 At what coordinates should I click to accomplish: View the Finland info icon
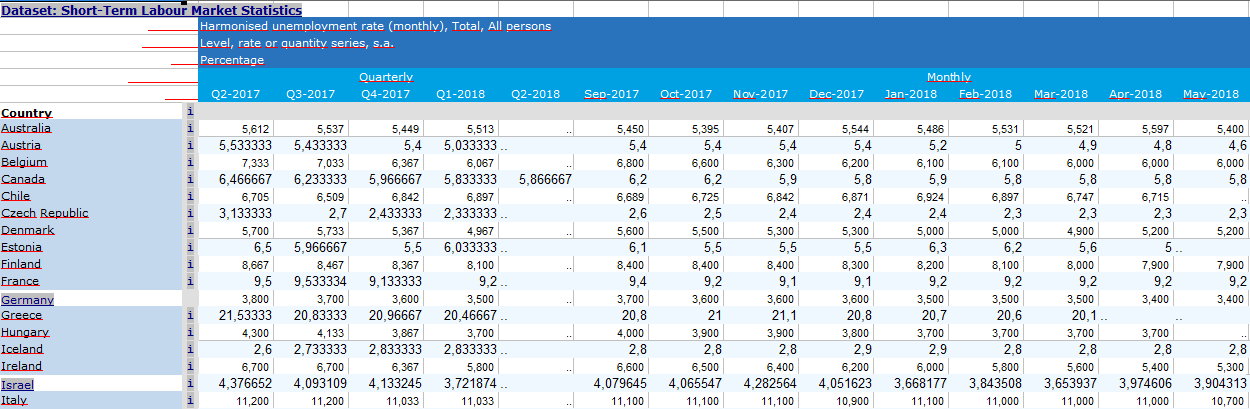tap(190, 264)
